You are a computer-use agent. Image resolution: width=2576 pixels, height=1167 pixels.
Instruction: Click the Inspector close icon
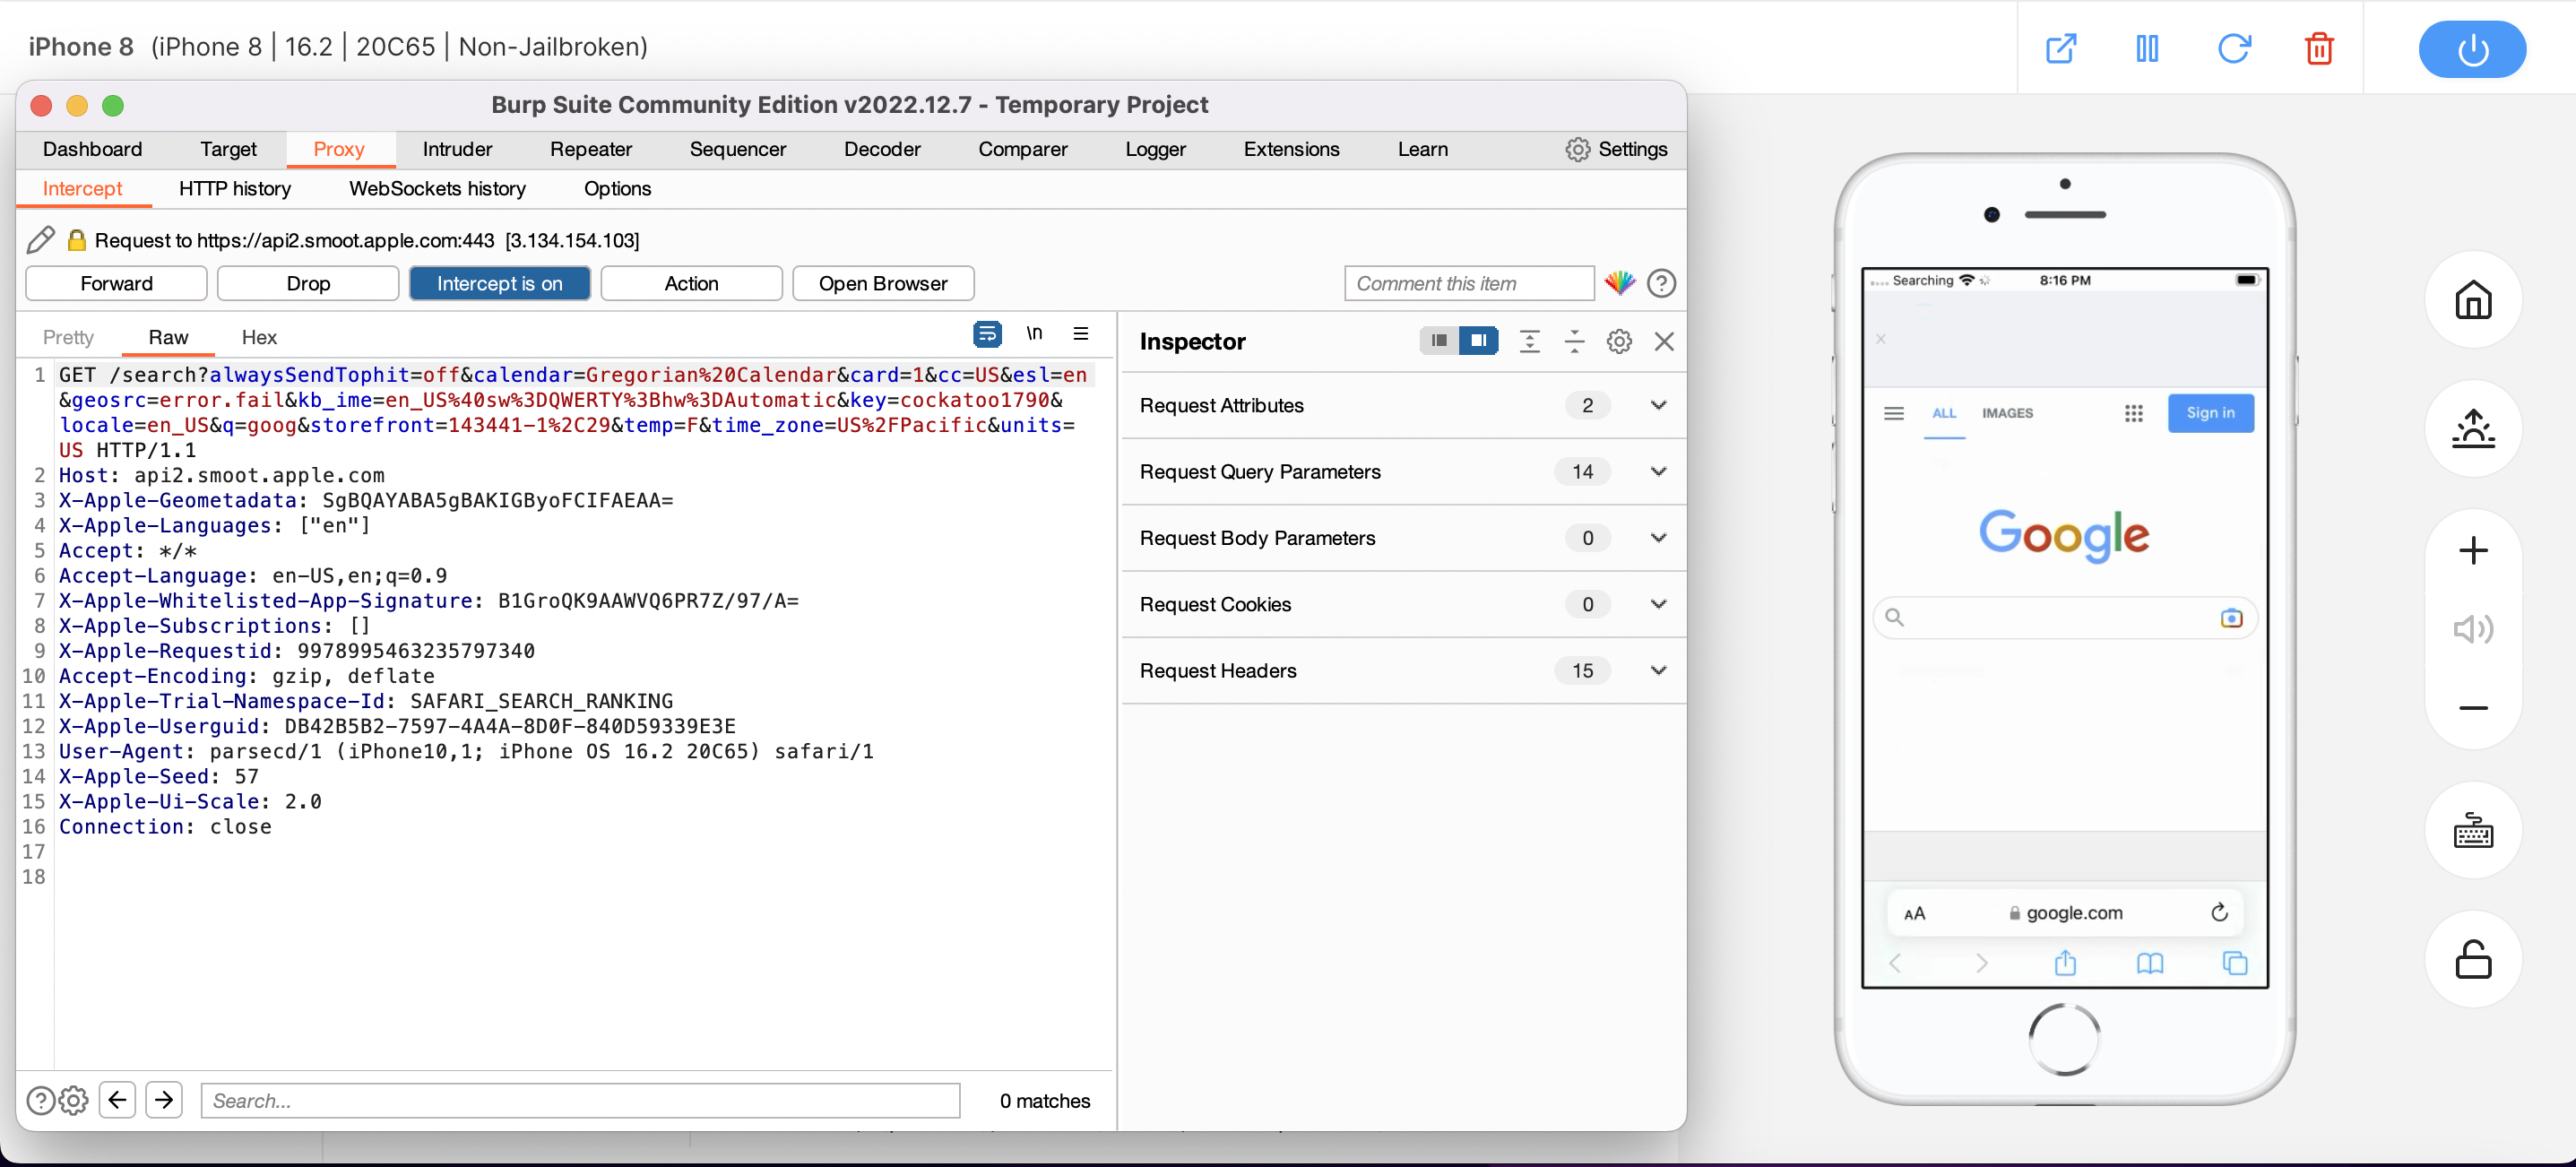pyautogui.click(x=1664, y=341)
